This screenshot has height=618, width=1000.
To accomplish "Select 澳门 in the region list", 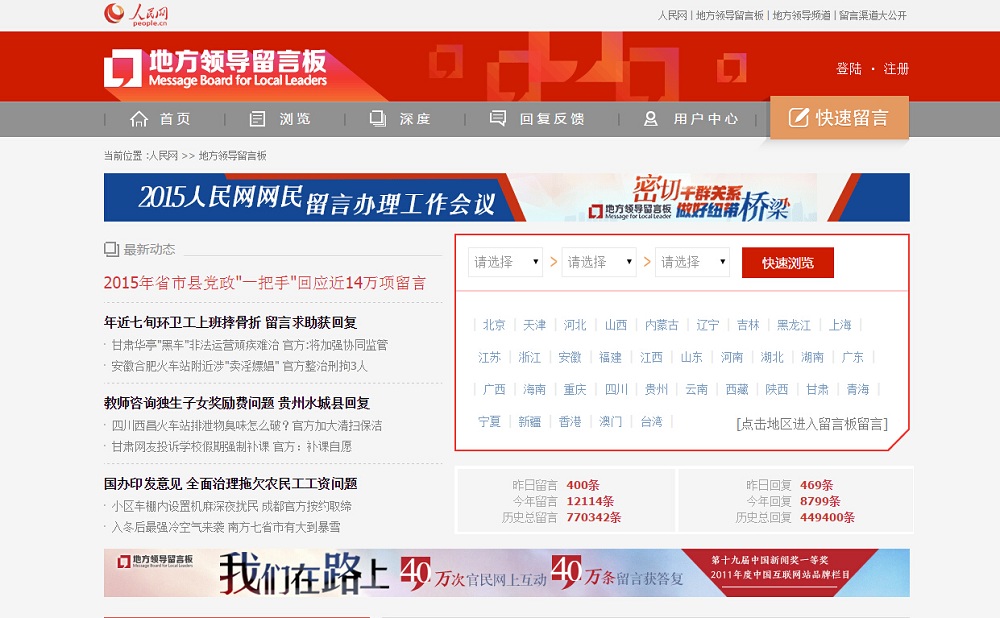I will tap(610, 422).
